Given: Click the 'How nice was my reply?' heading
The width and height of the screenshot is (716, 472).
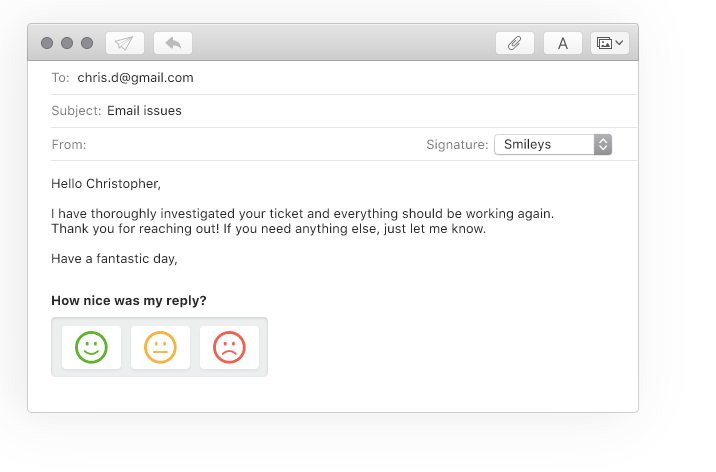Looking at the screenshot, I should tap(129, 301).
